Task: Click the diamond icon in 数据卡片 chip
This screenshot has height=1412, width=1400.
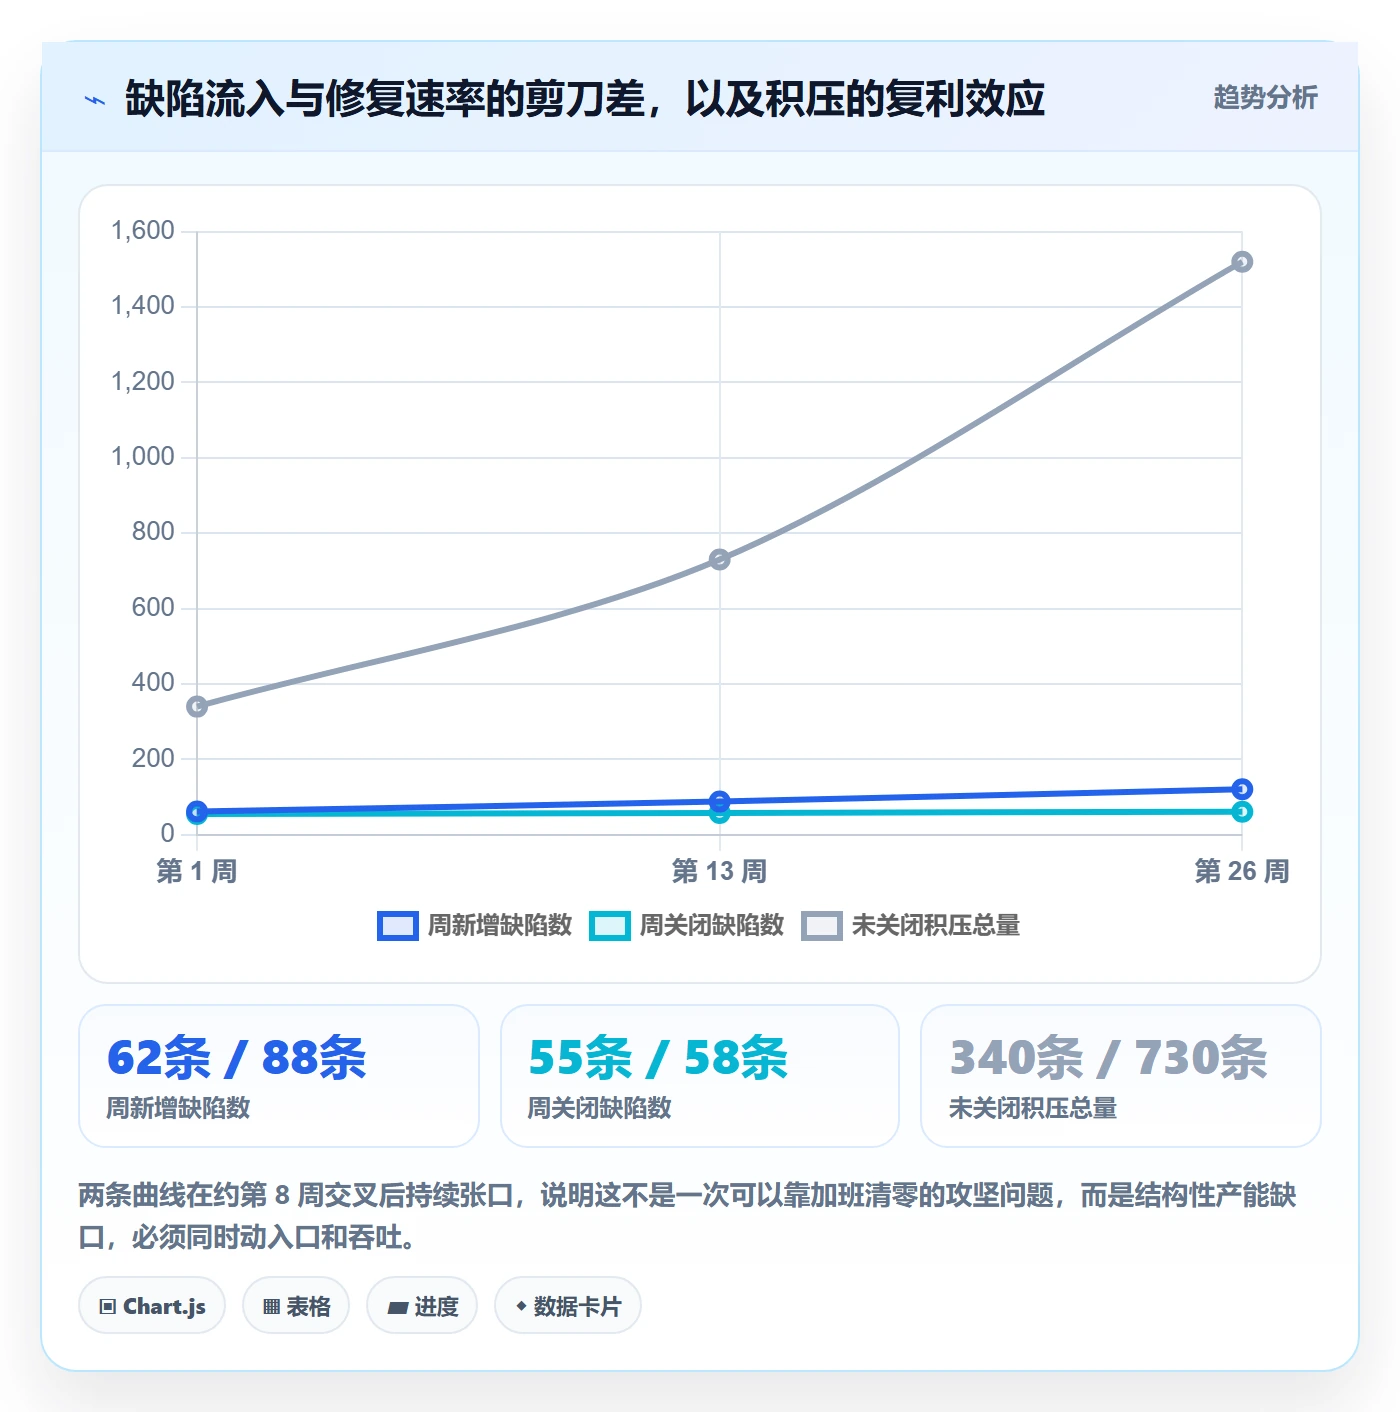Action: [521, 1306]
